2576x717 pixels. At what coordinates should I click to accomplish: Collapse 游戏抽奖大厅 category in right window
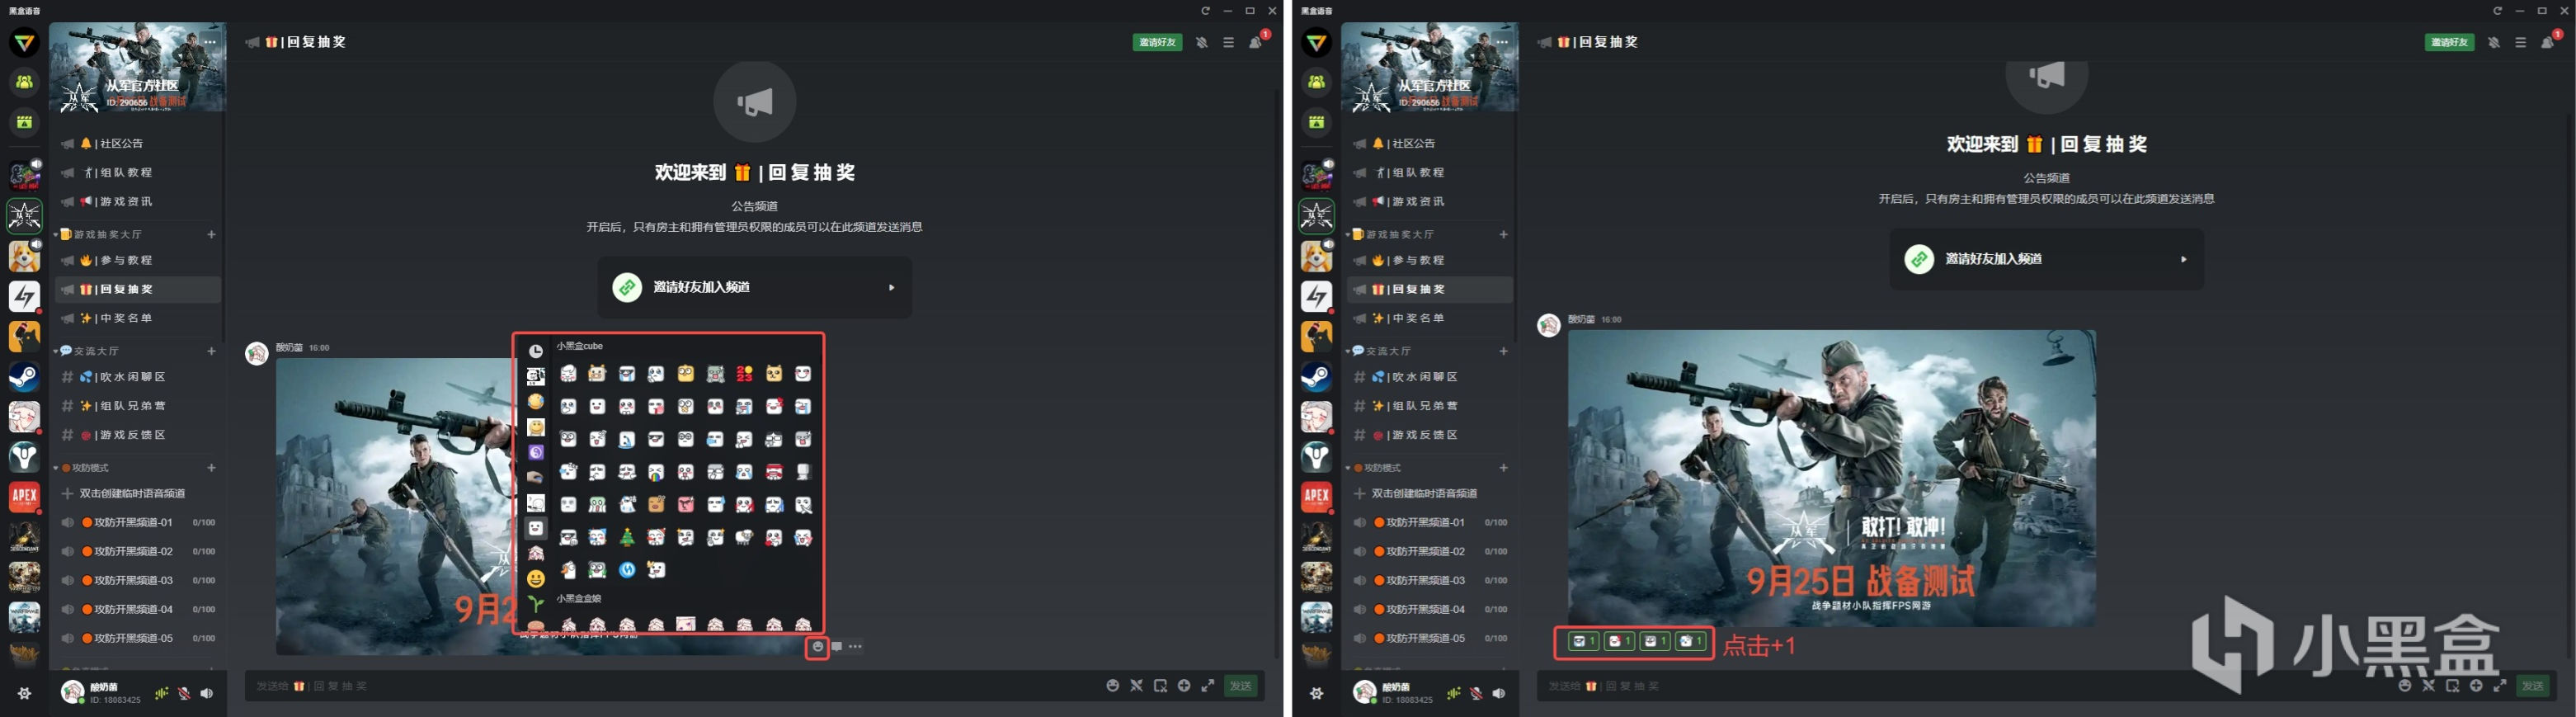1348,234
